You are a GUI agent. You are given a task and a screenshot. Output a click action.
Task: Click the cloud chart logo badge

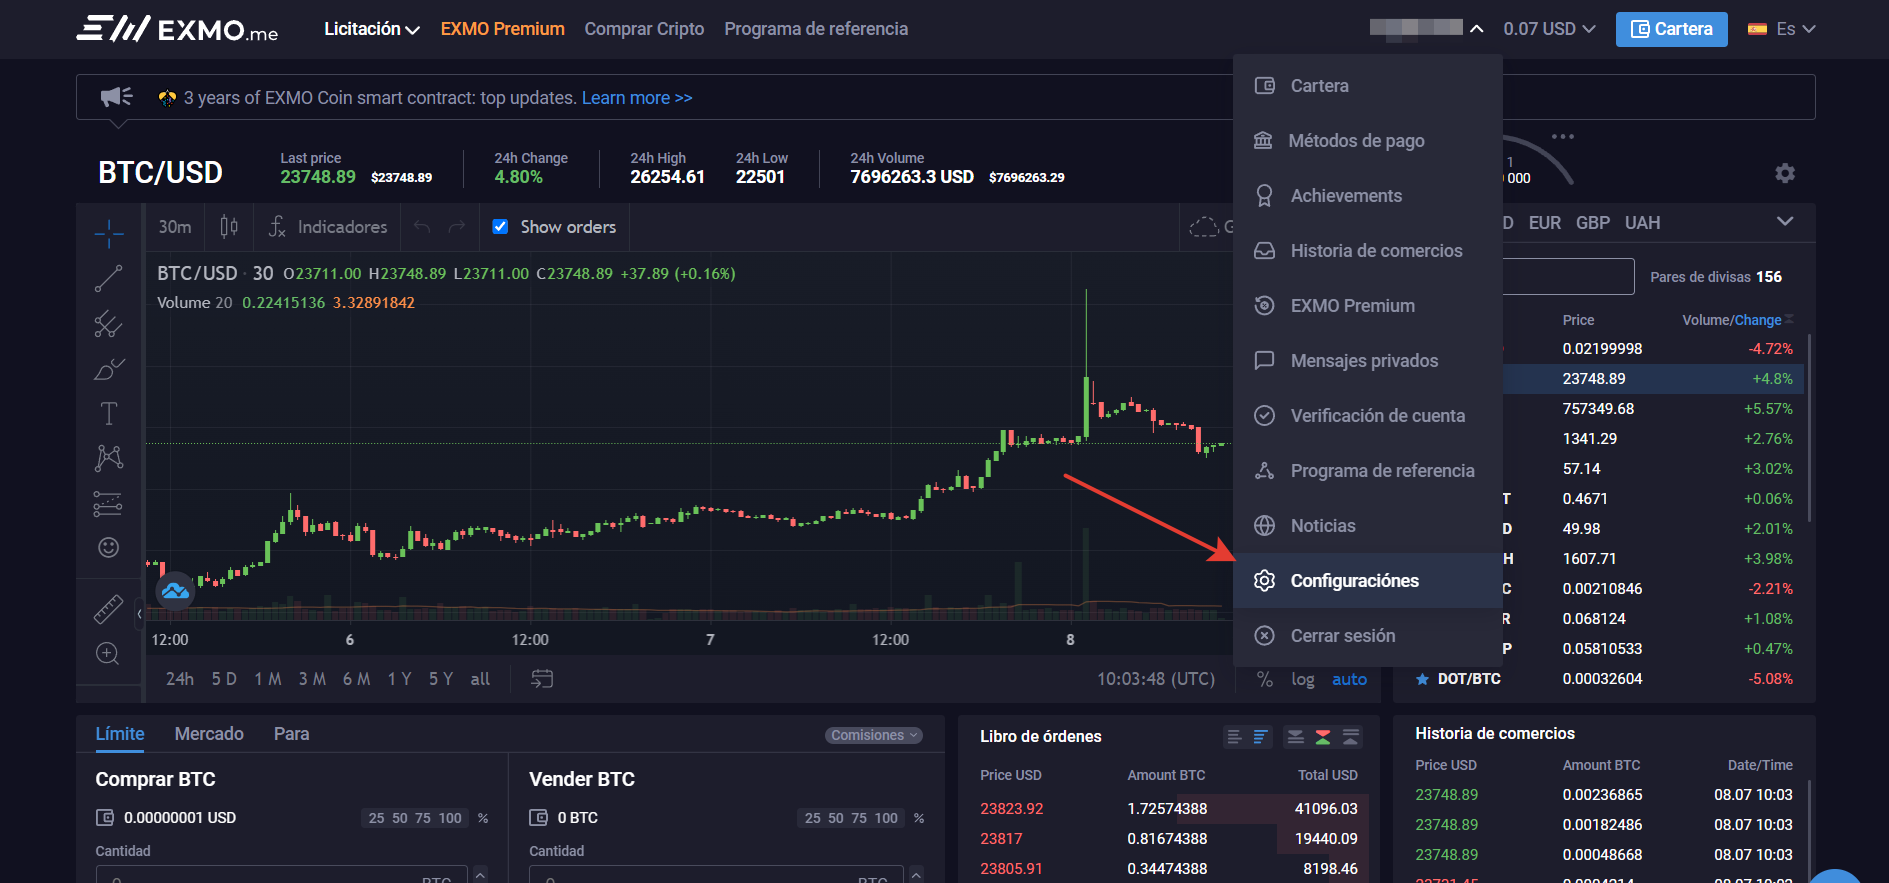click(x=176, y=590)
